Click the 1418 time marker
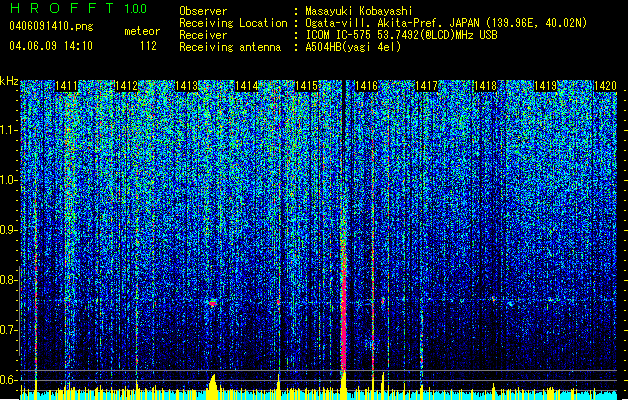Viewport: 629px width, 400px height. click(485, 86)
